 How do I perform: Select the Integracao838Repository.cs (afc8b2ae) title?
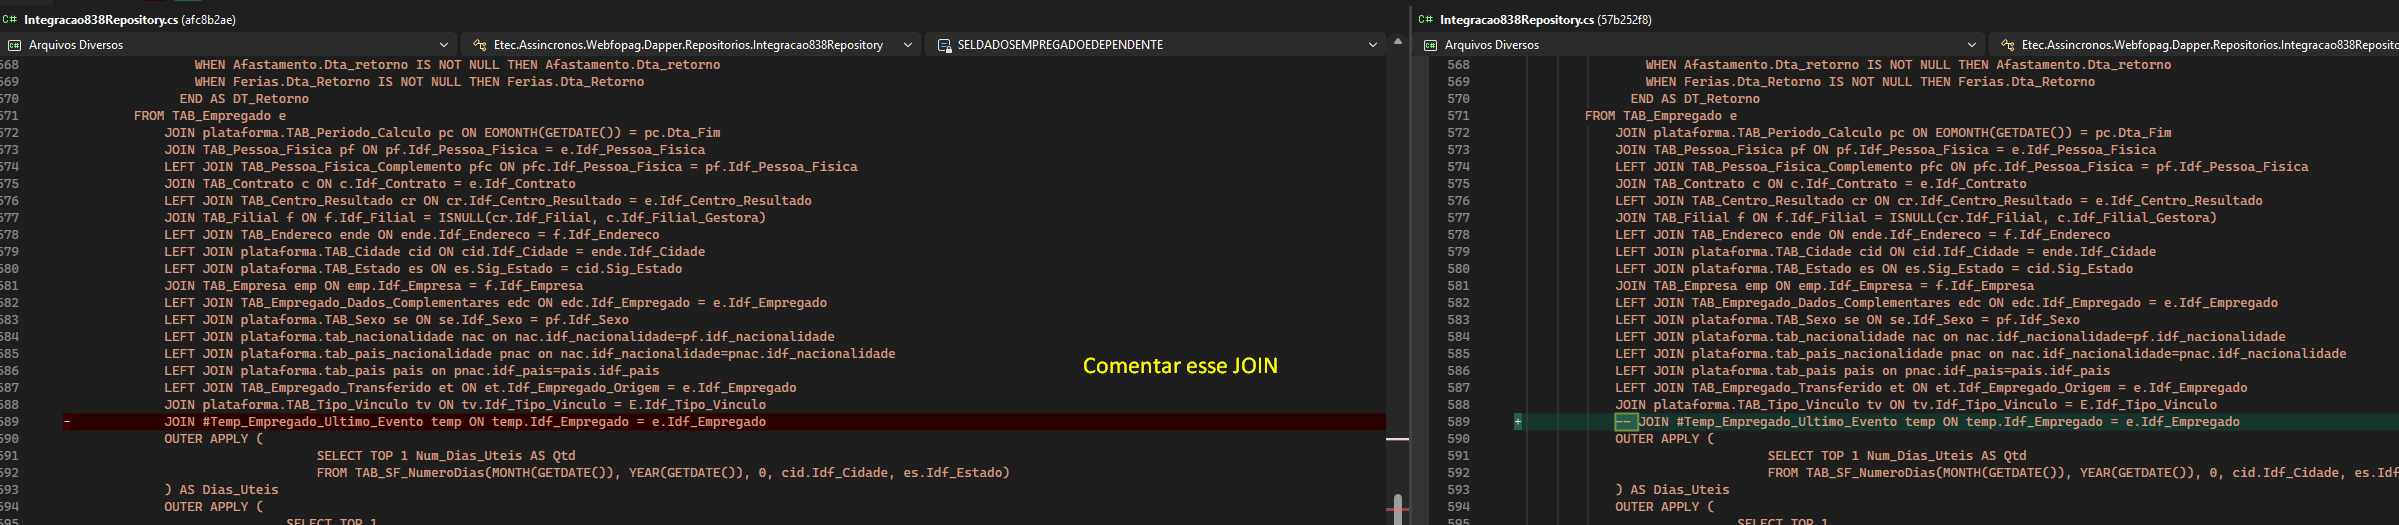pyautogui.click(x=130, y=19)
